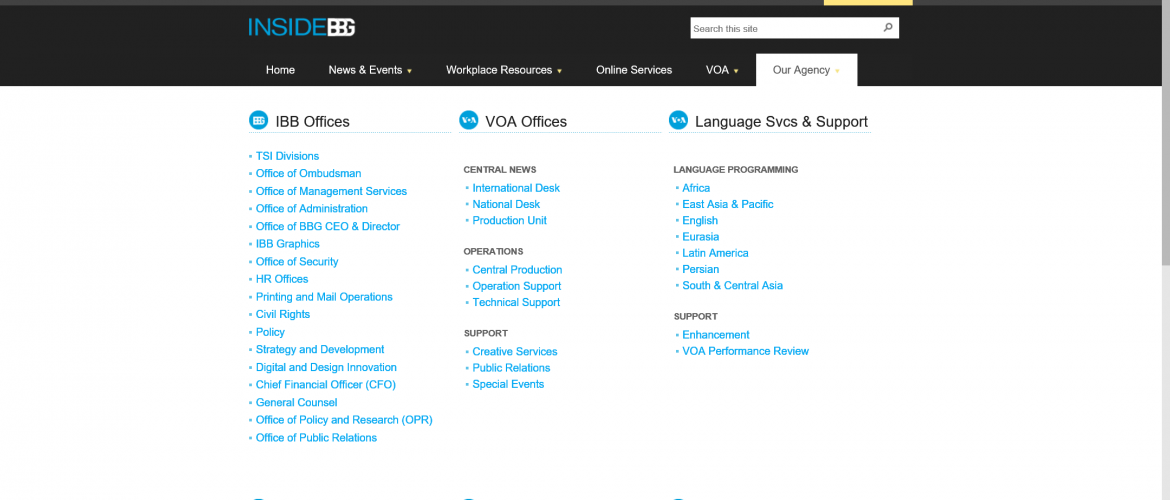Open the Policy link
This screenshot has width=1170, height=500.
270,332
